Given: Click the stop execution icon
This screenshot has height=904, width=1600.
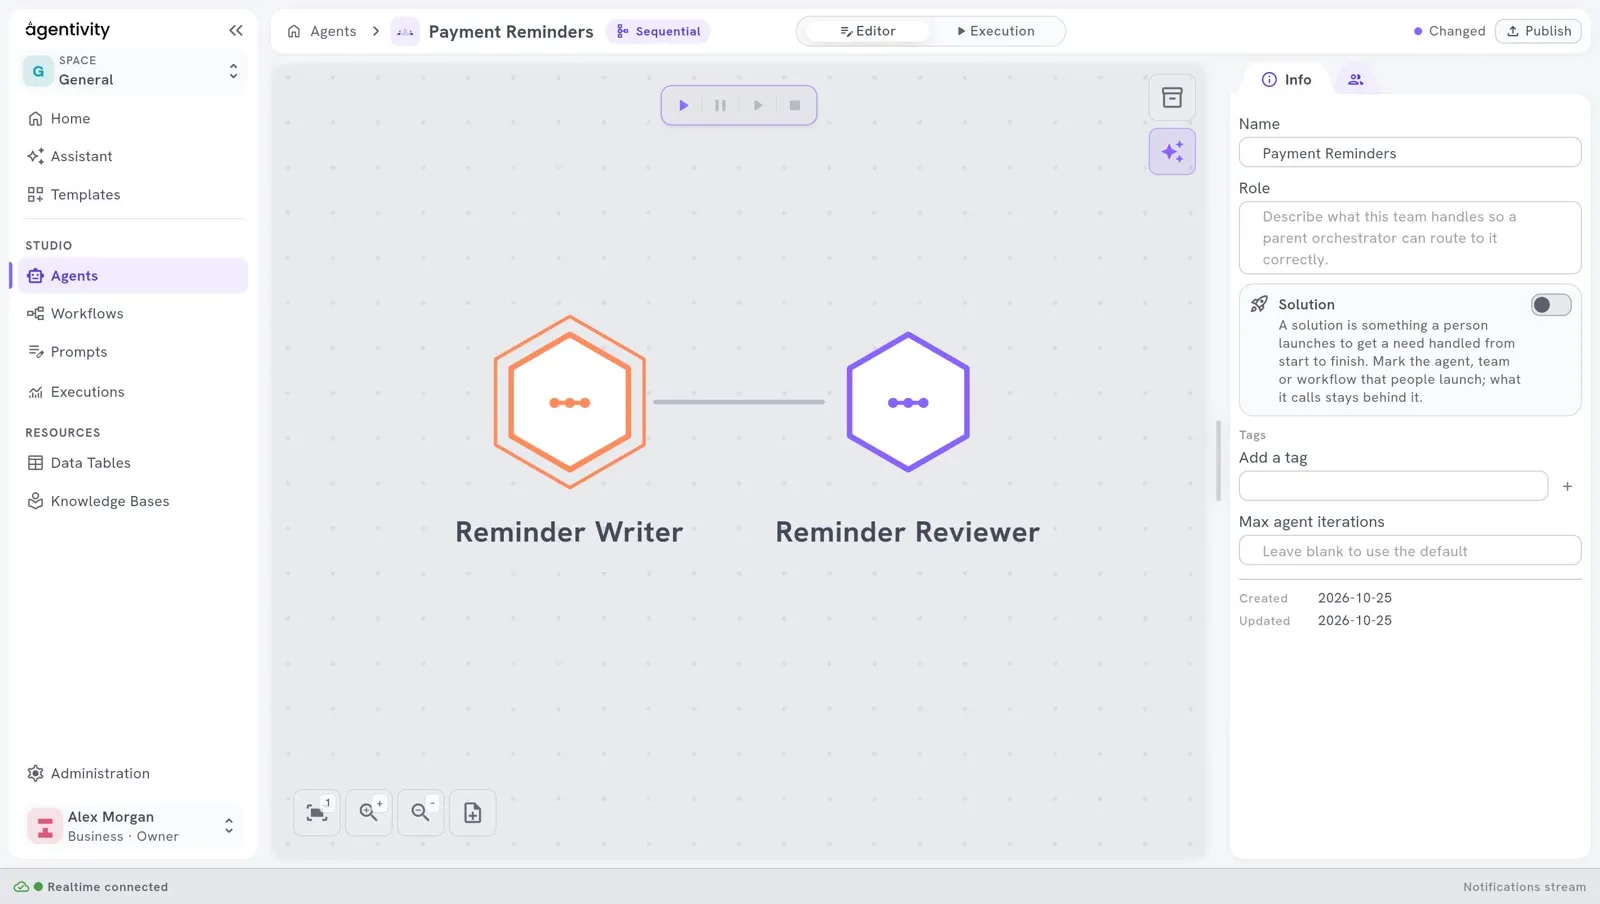Looking at the screenshot, I should click(795, 105).
